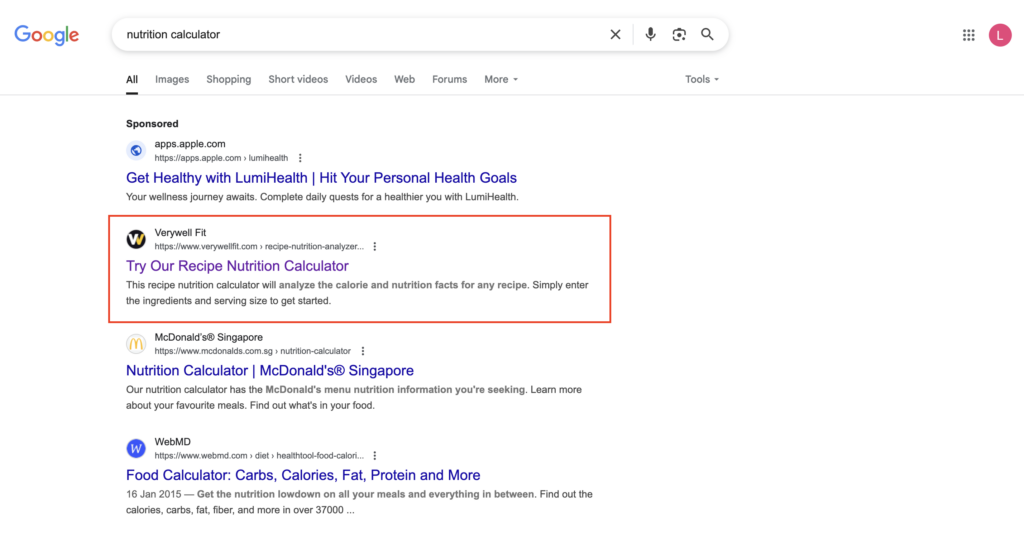Open three-dot menu for McDonald's result

[363, 351]
